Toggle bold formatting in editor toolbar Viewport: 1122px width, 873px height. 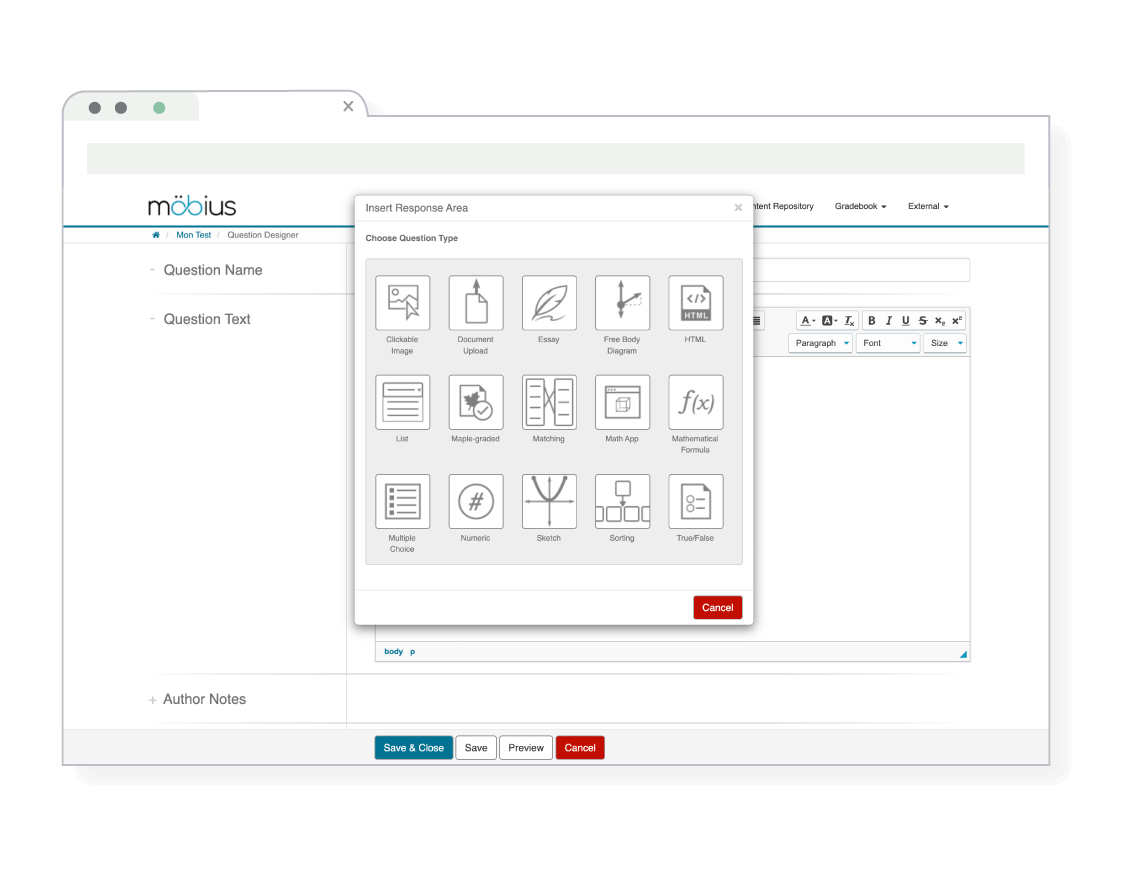(871, 321)
